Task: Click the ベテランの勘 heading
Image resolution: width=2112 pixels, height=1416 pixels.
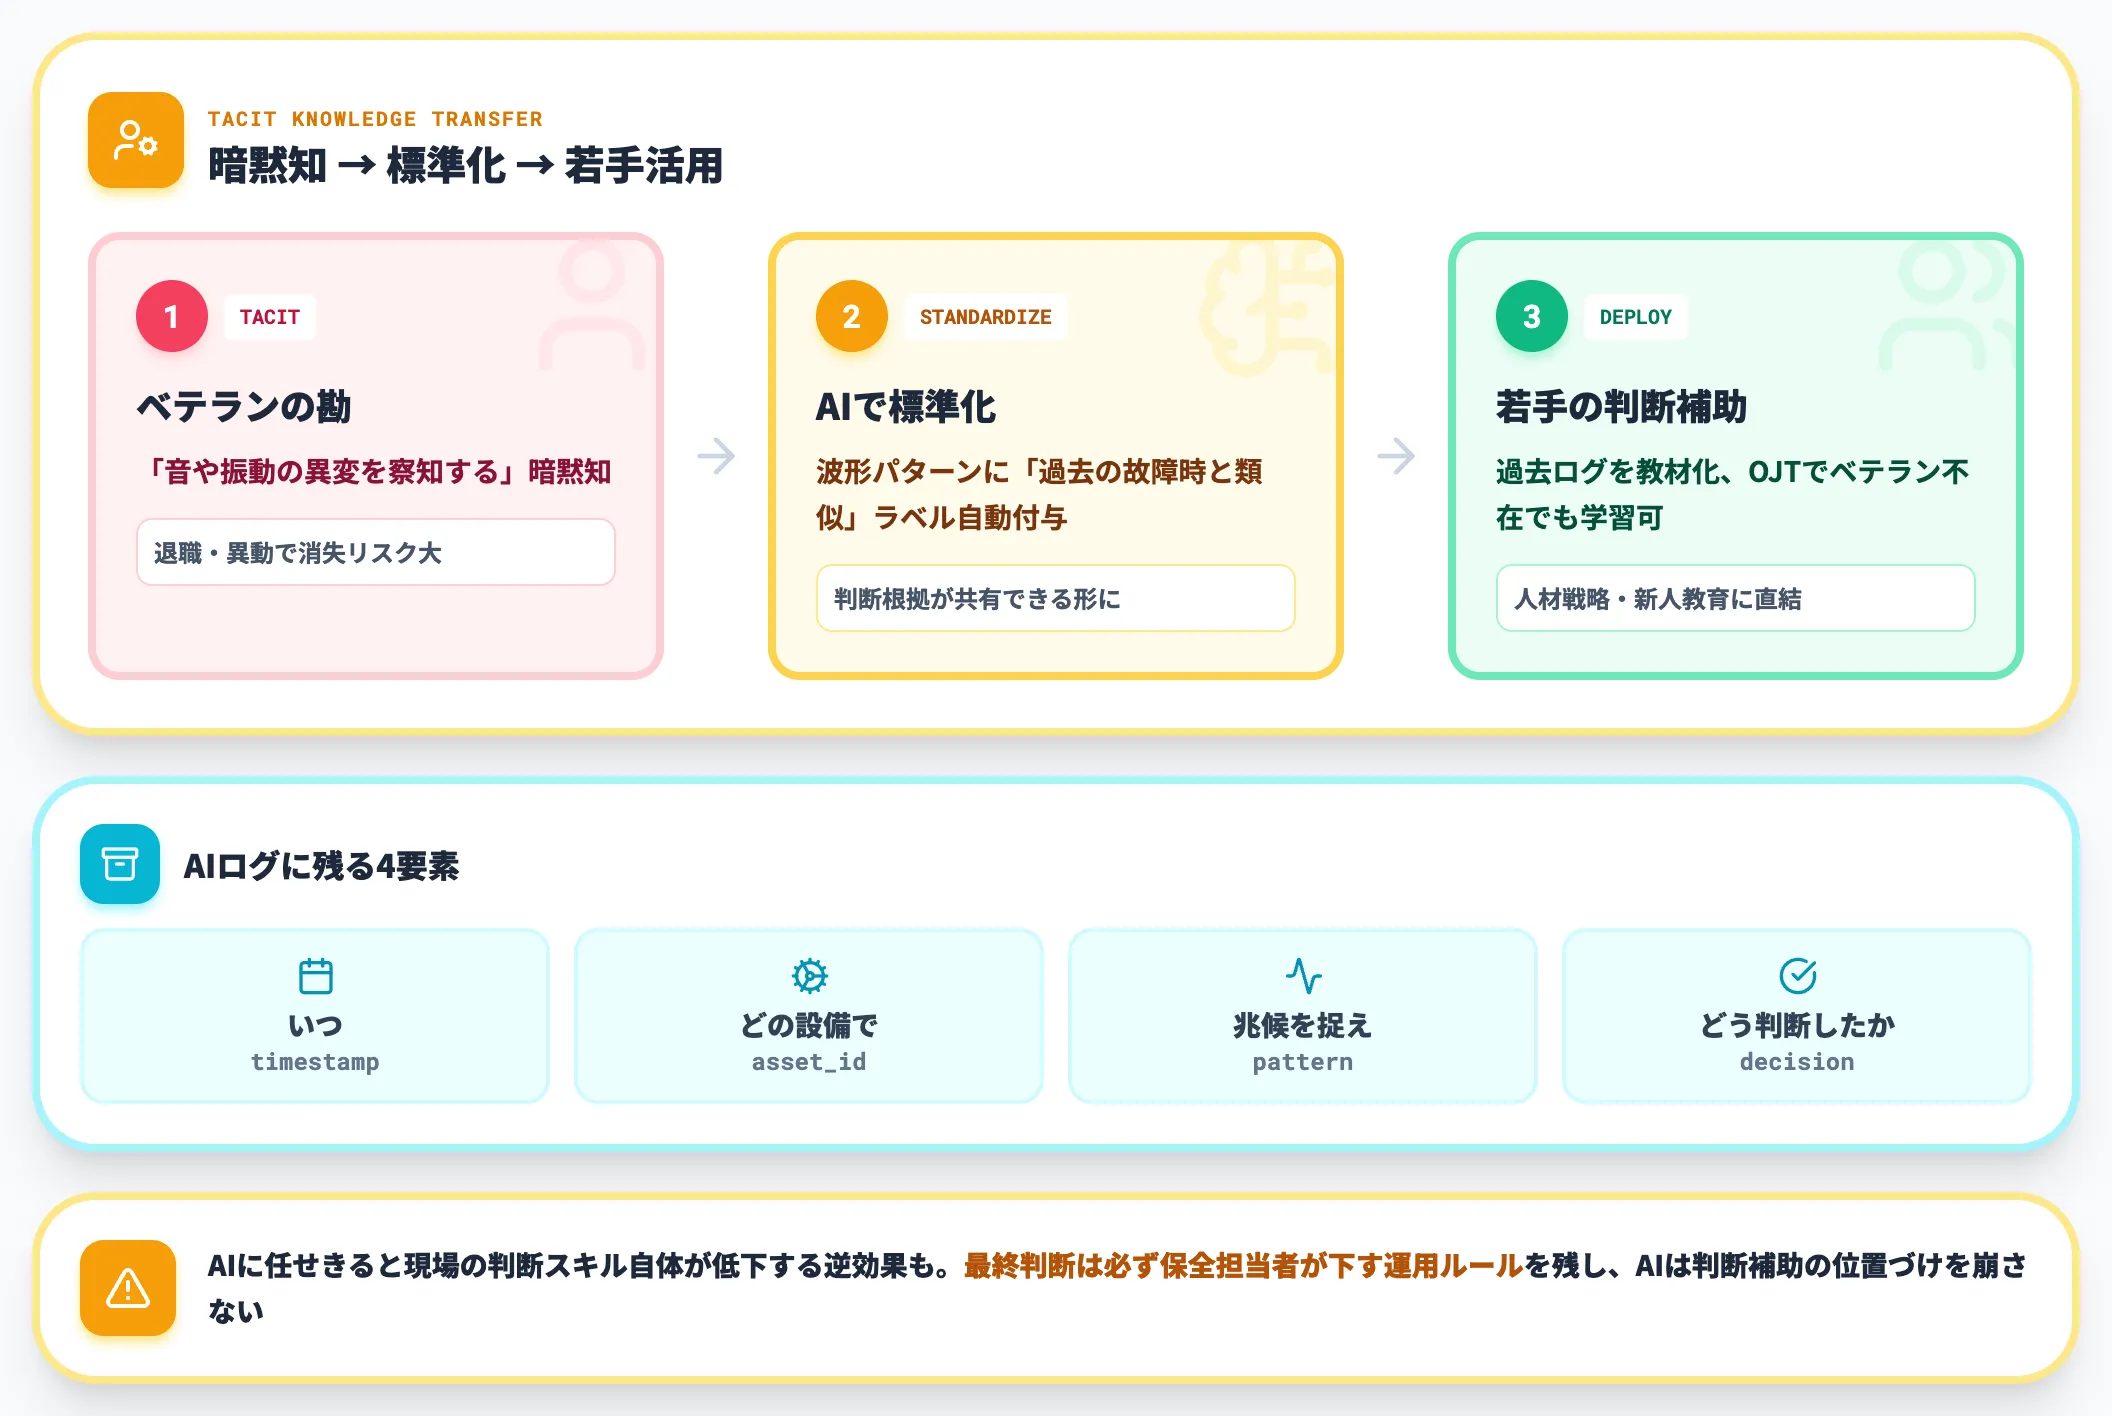Action: pos(244,406)
